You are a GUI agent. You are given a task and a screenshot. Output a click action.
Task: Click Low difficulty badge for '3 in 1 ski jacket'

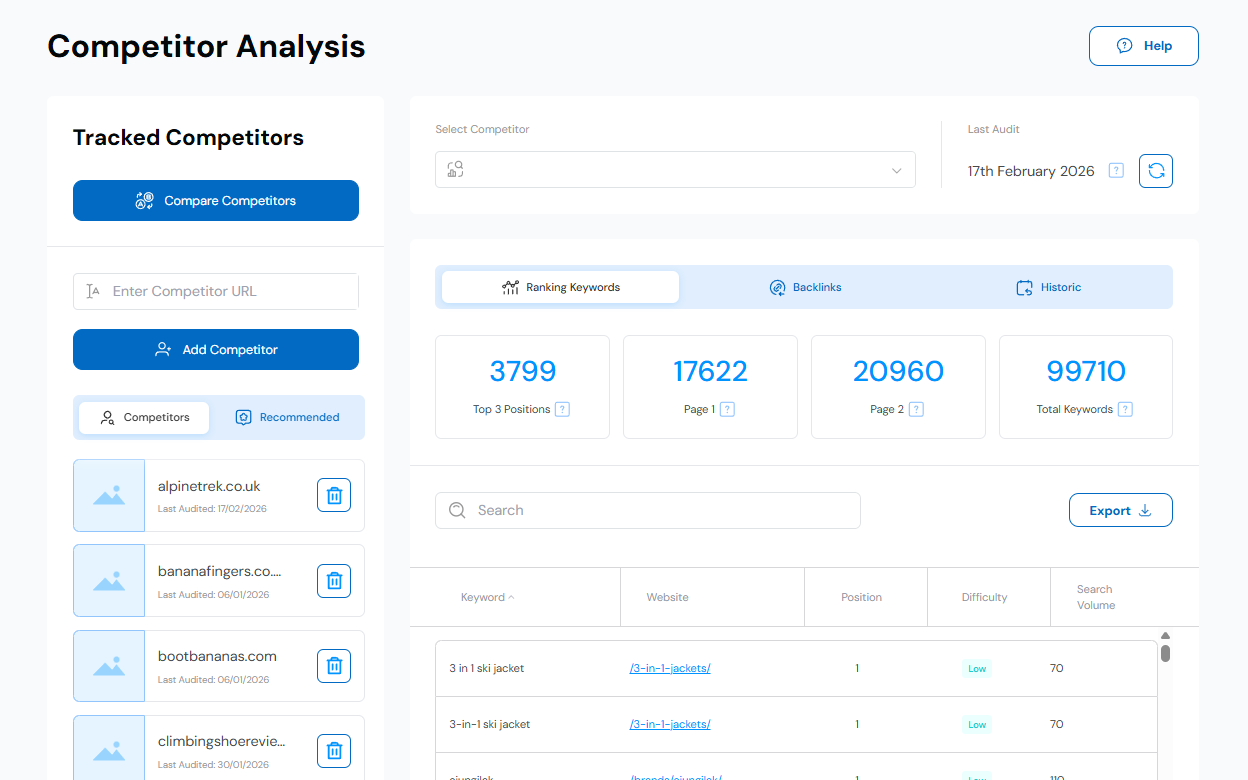click(977, 668)
